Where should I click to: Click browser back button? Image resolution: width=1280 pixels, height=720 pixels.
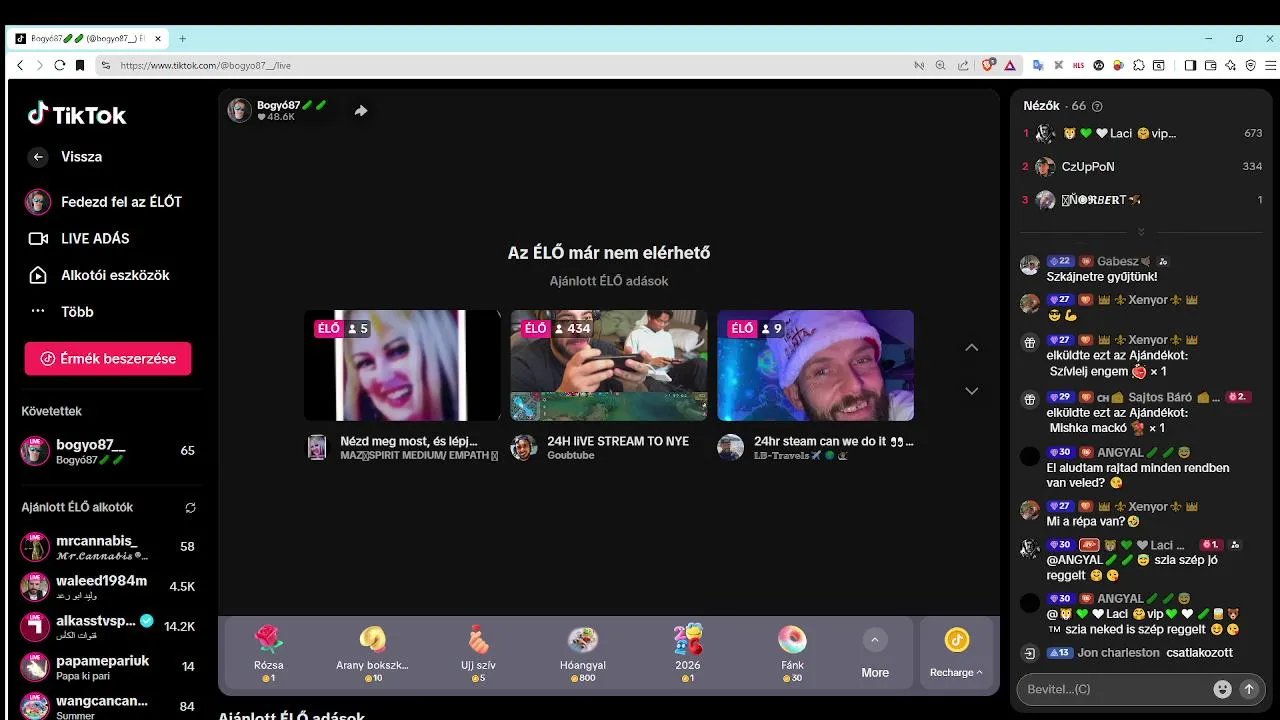[19, 65]
